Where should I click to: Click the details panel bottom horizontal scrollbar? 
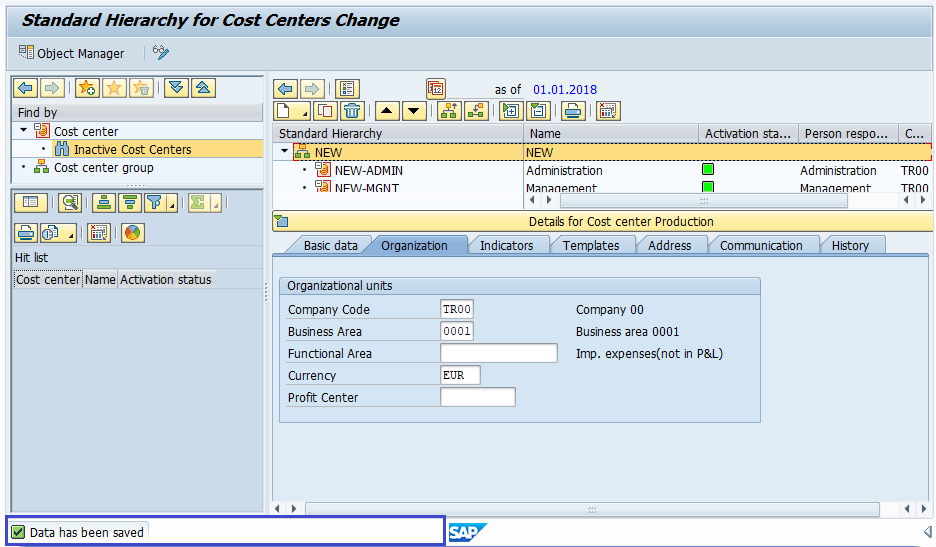click(x=592, y=509)
